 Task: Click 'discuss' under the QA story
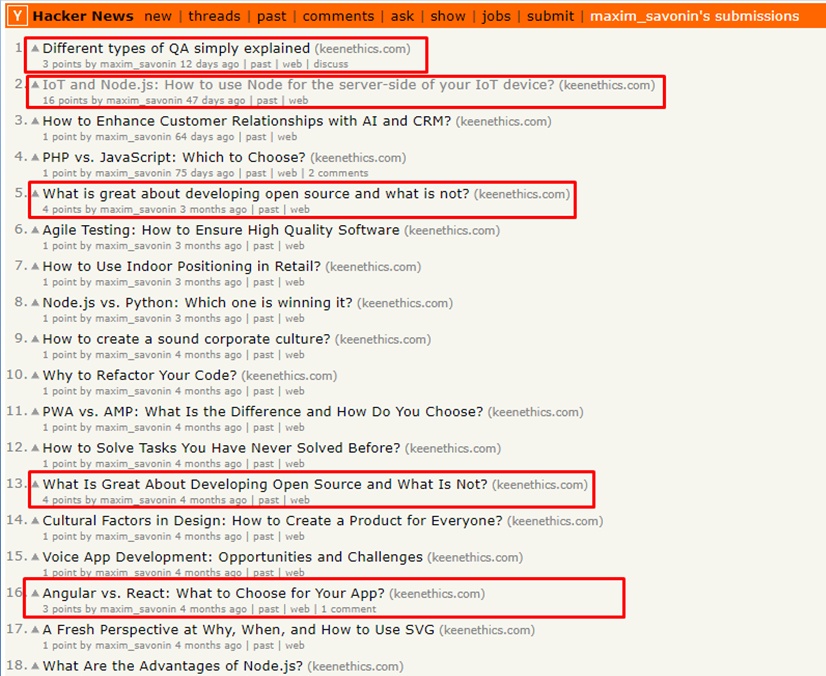[x=331, y=64]
